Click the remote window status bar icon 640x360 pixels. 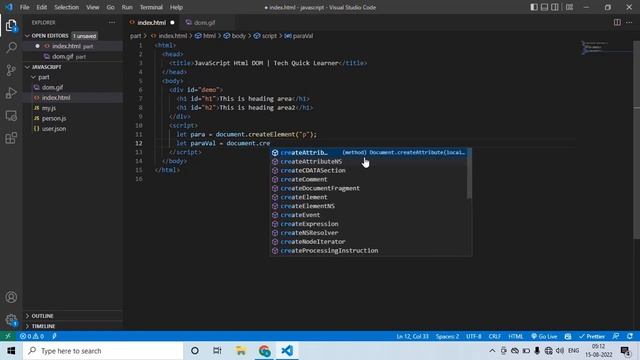(x=8, y=336)
